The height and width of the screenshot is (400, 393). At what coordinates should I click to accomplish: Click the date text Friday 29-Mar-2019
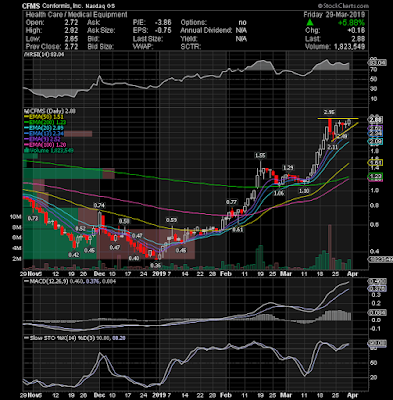334,15
